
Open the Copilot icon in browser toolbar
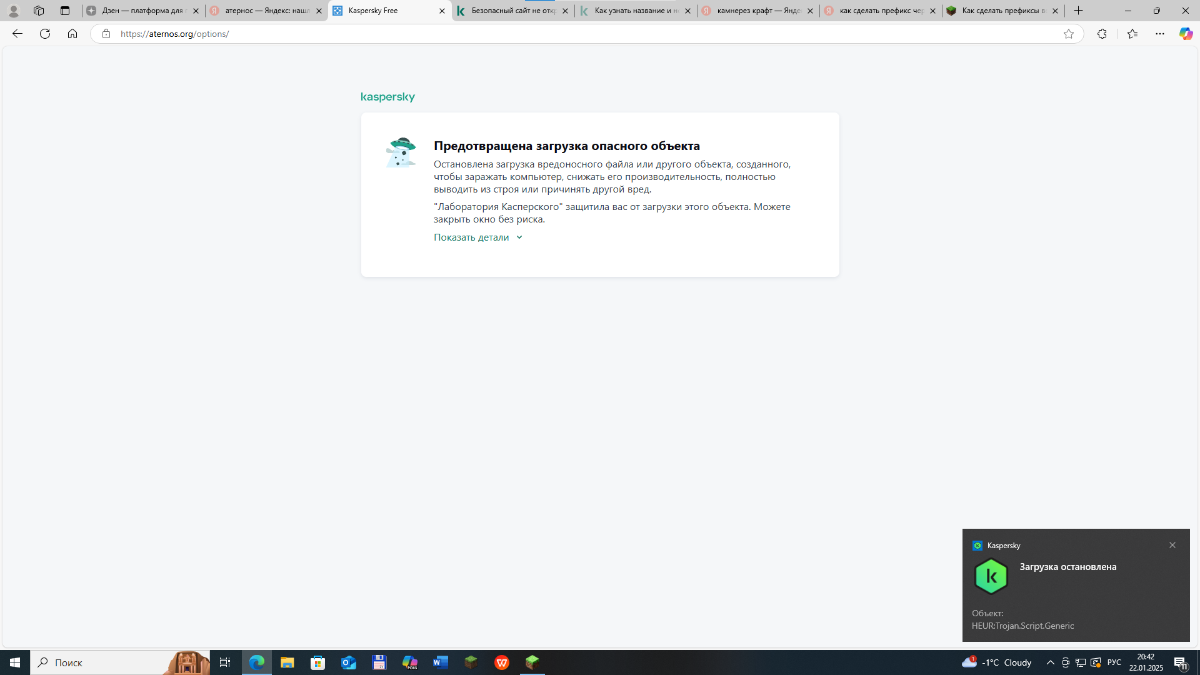(1186, 33)
